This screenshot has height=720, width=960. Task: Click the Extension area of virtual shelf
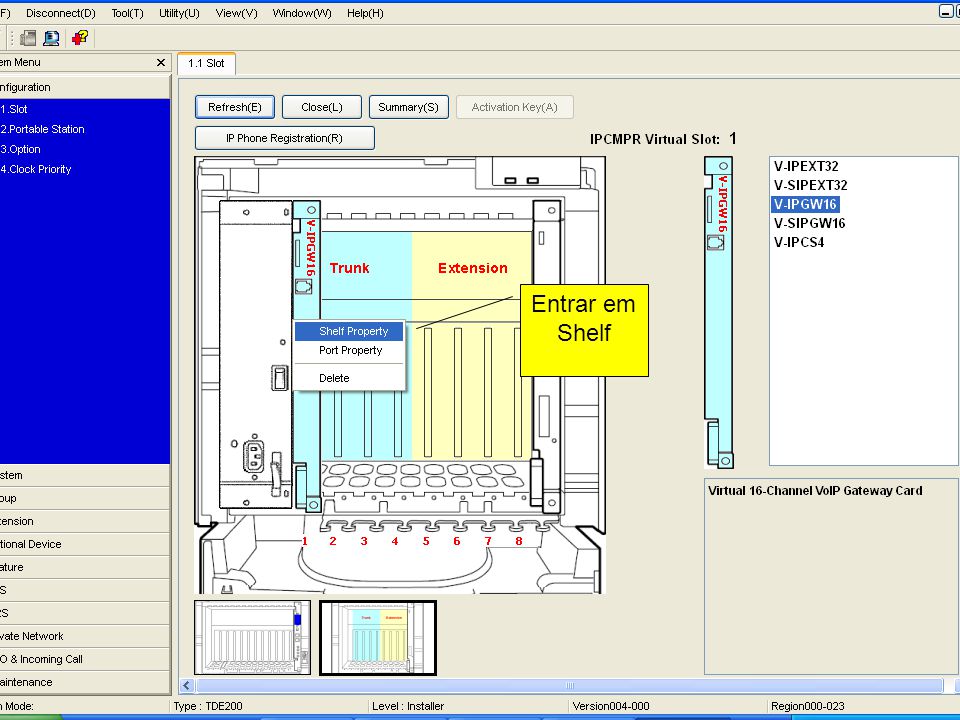472,268
